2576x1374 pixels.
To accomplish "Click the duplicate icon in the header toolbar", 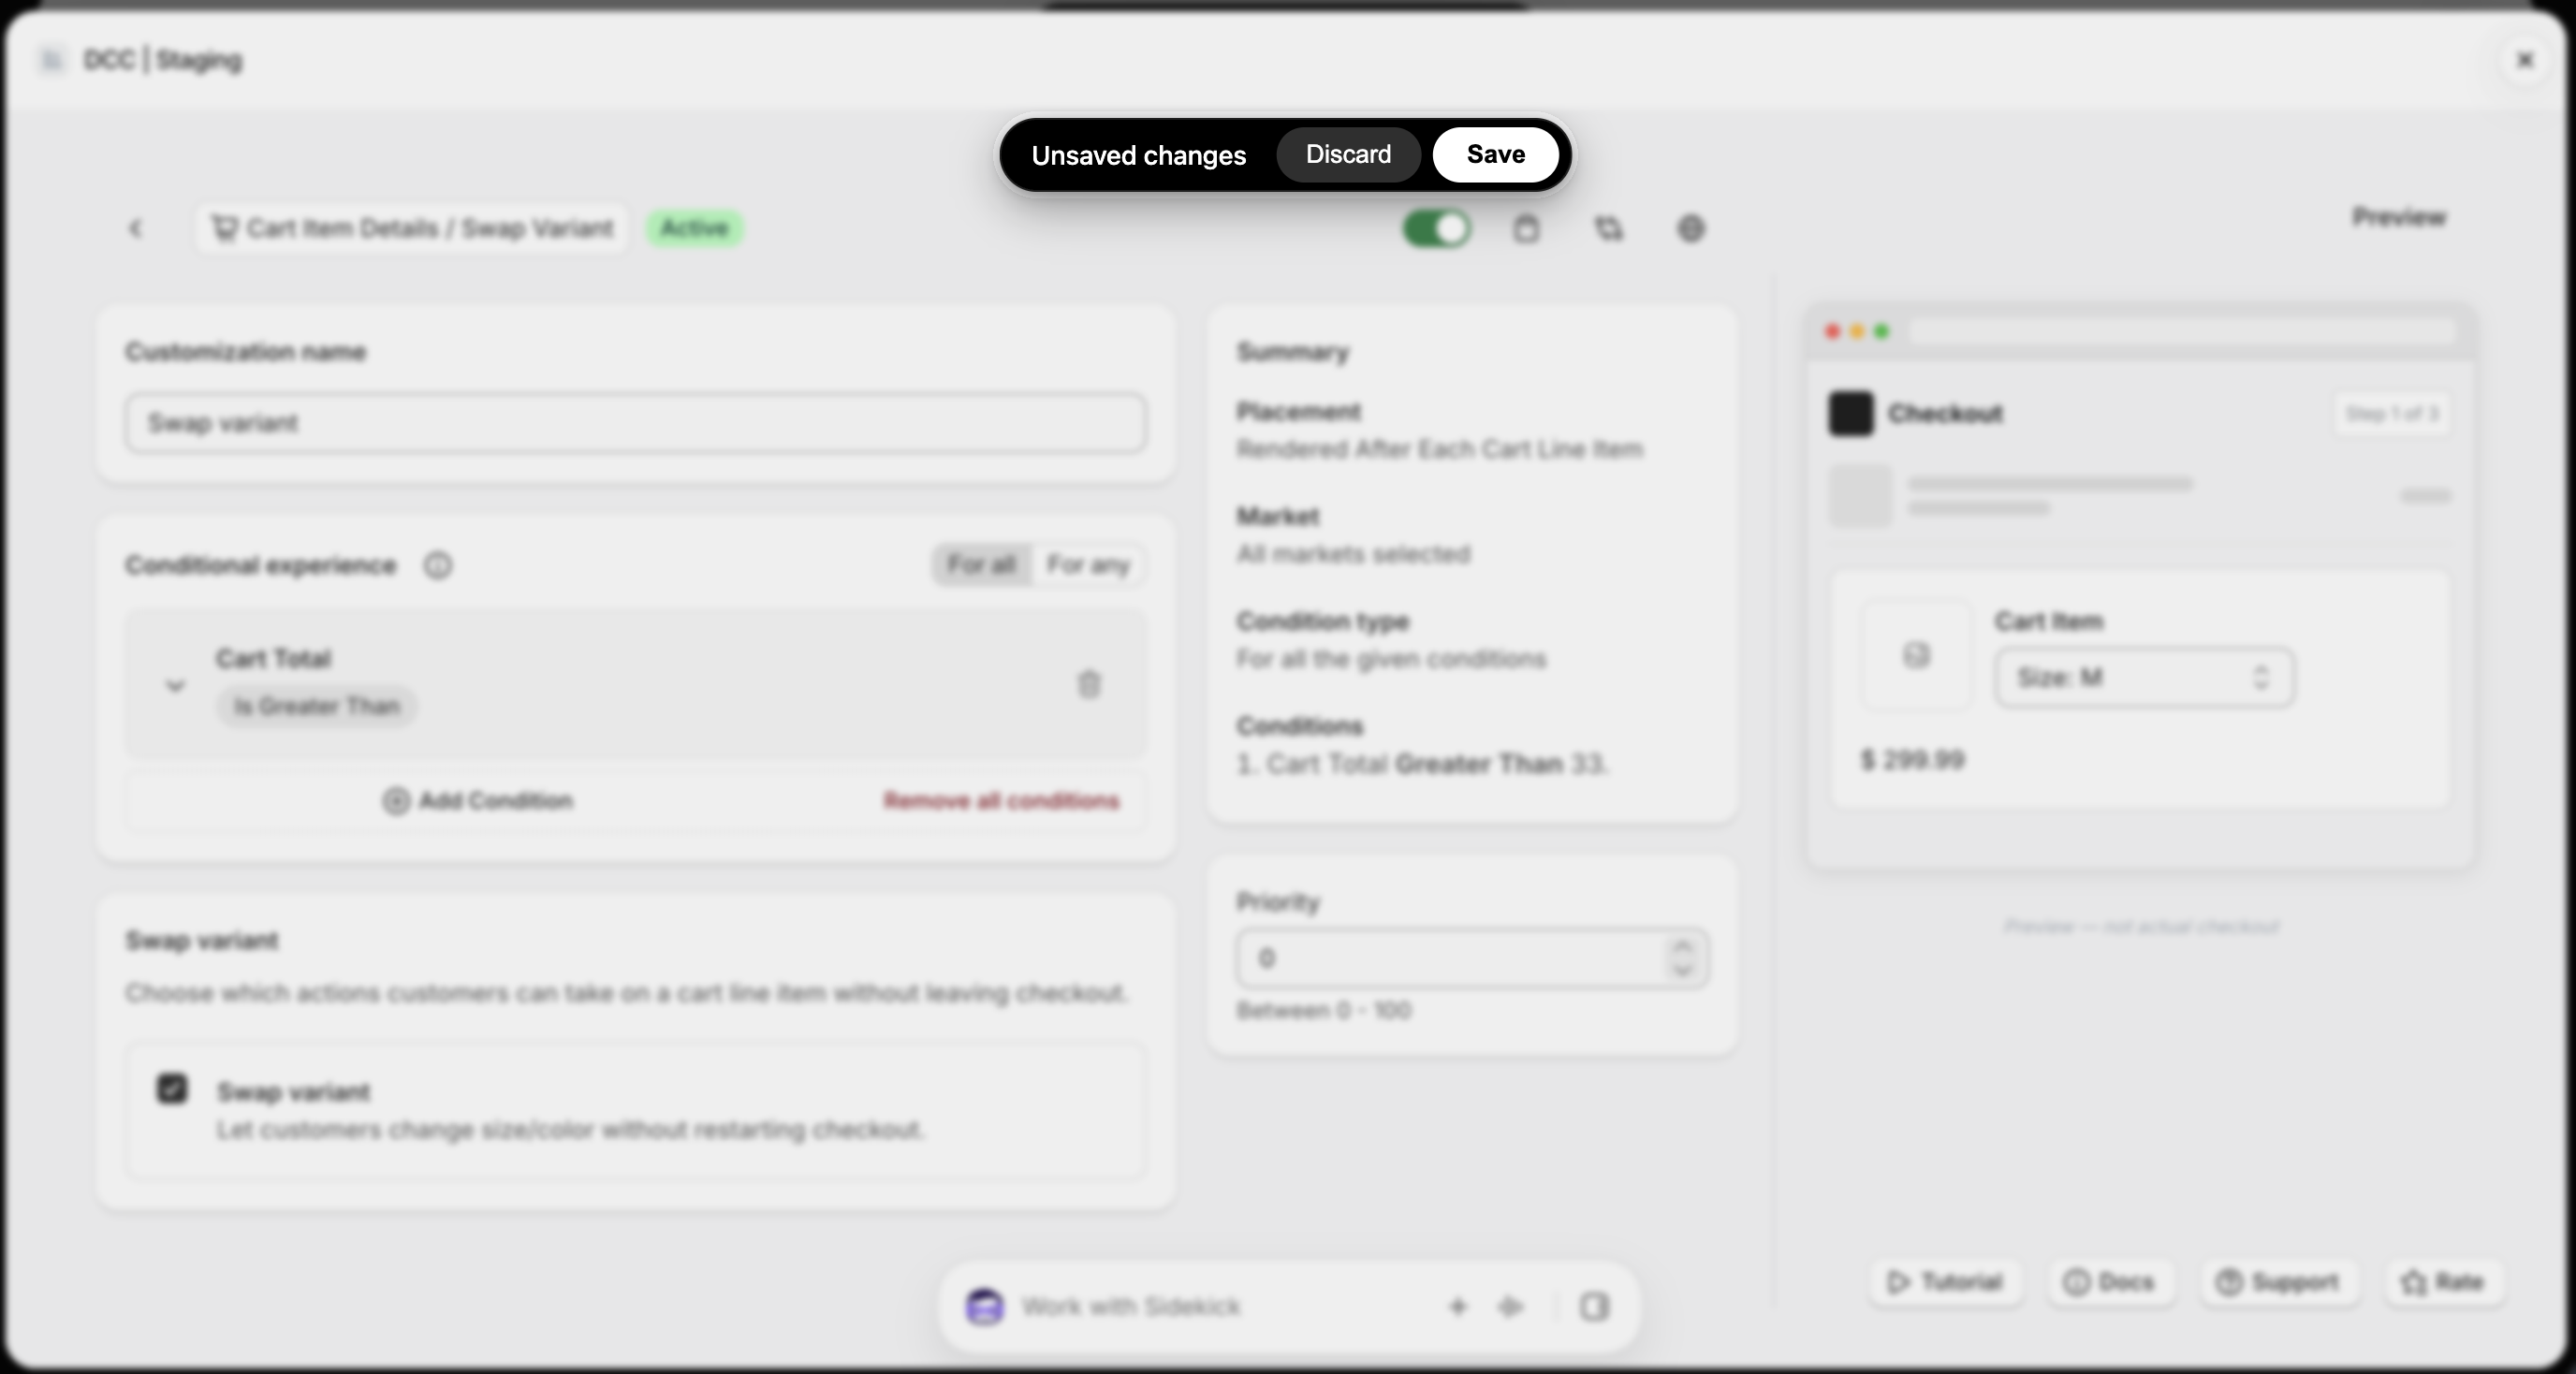I will 1608,229.
